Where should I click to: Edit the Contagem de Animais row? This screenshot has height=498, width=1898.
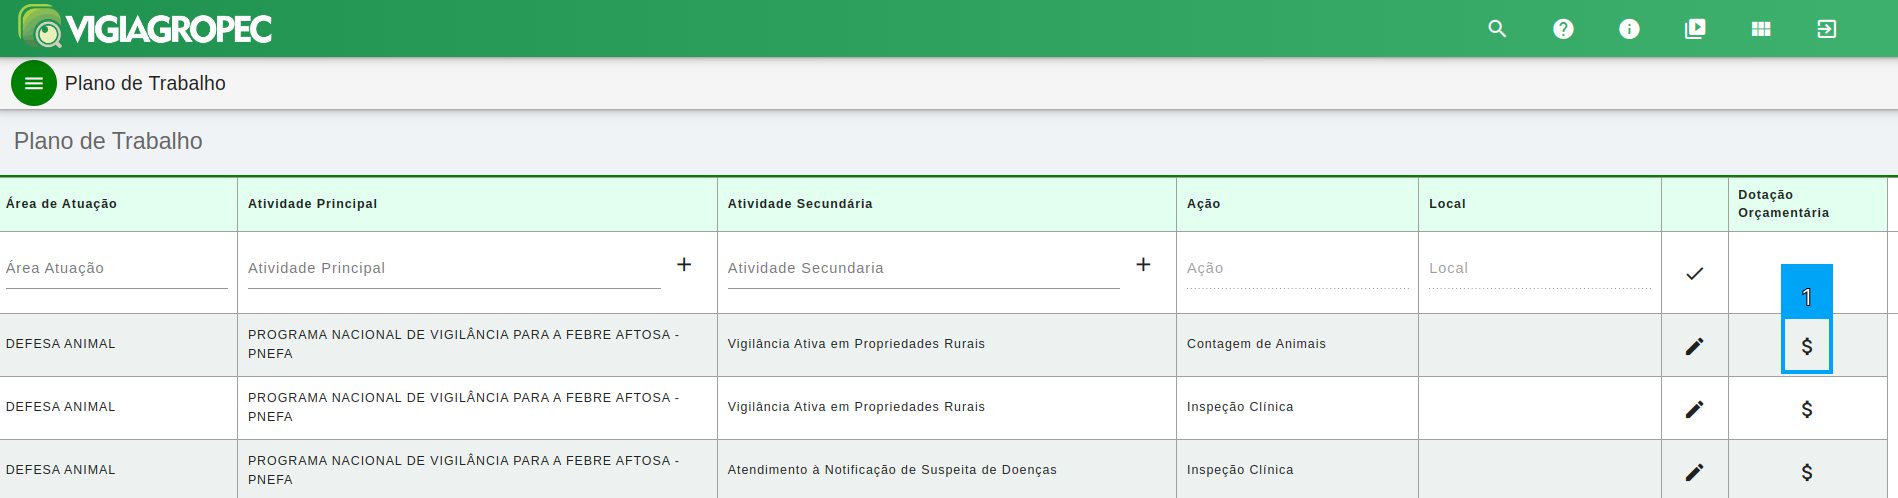coord(1694,346)
